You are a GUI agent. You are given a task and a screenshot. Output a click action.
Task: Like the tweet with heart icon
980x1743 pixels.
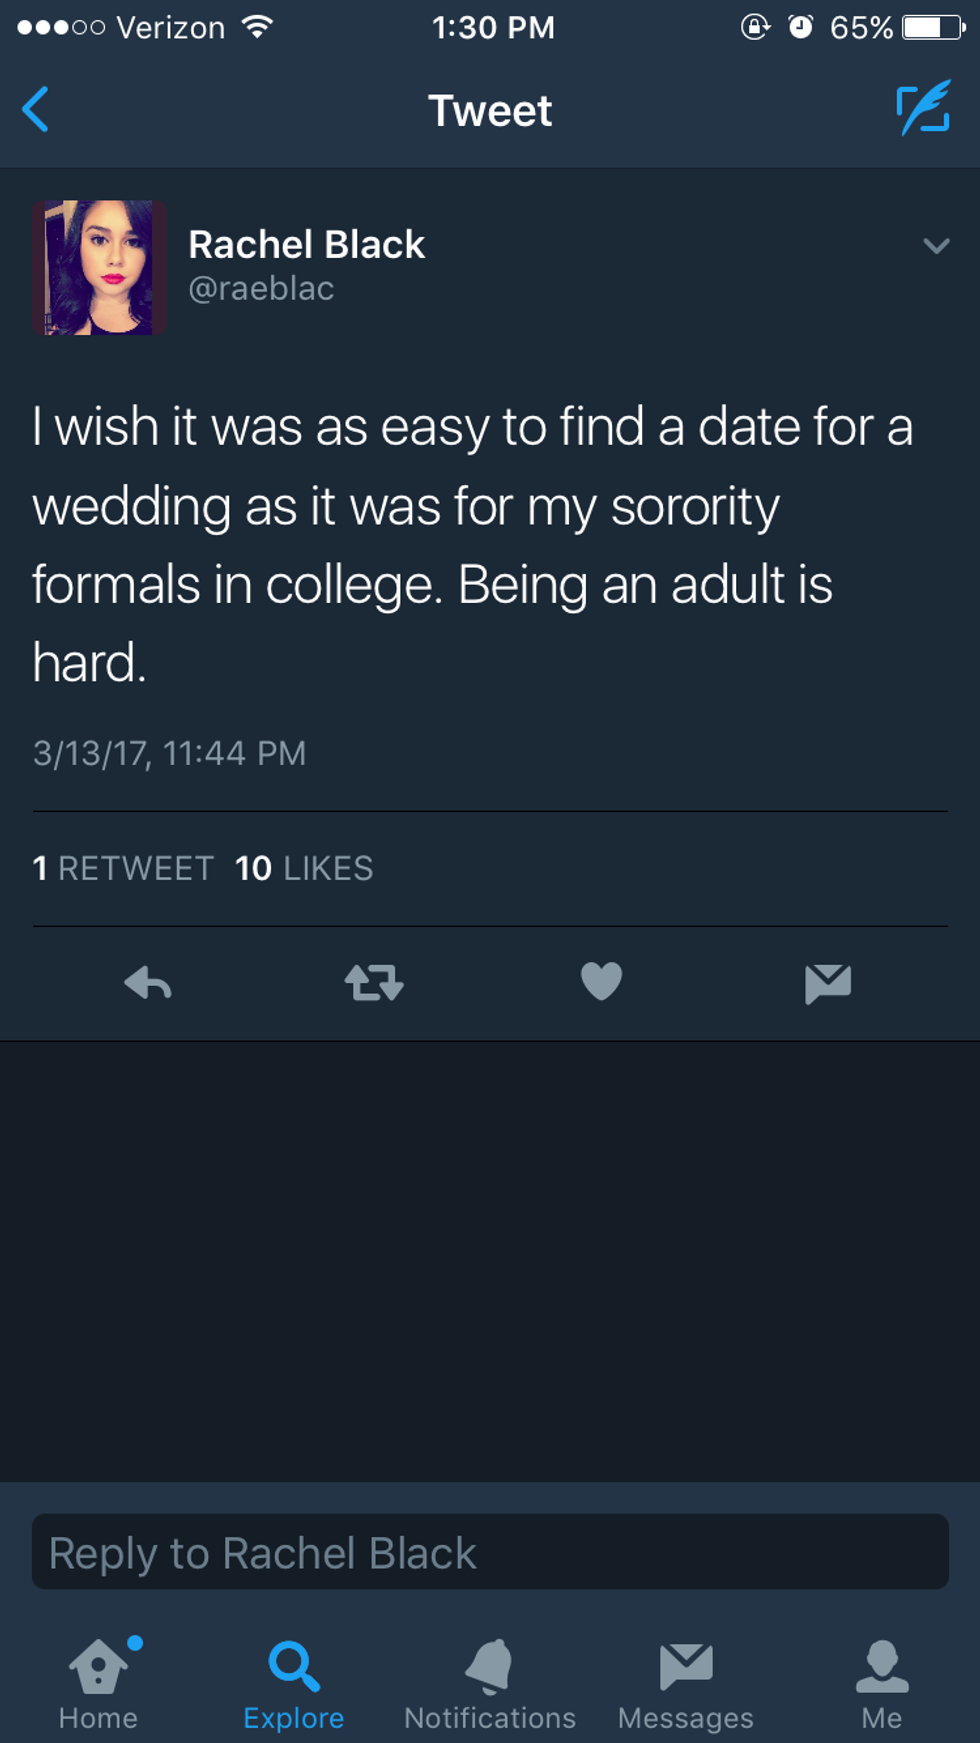point(601,981)
